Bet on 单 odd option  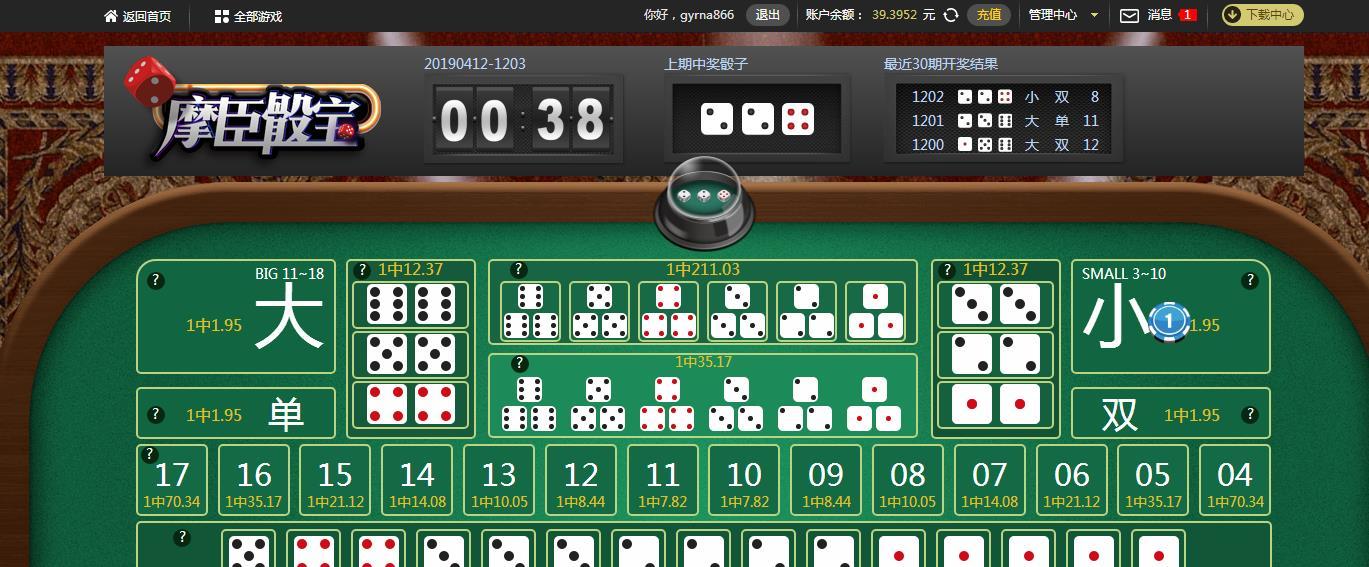[236, 413]
